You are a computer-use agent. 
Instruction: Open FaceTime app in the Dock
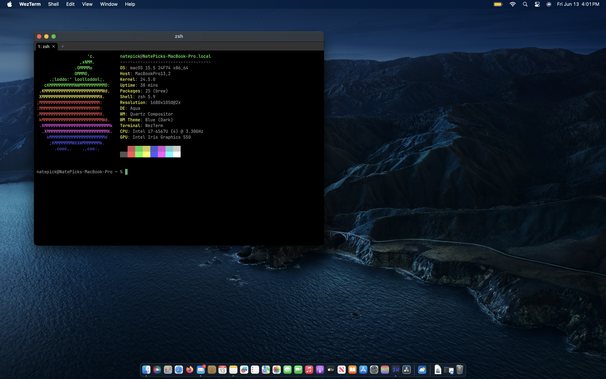[x=298, y=370]
